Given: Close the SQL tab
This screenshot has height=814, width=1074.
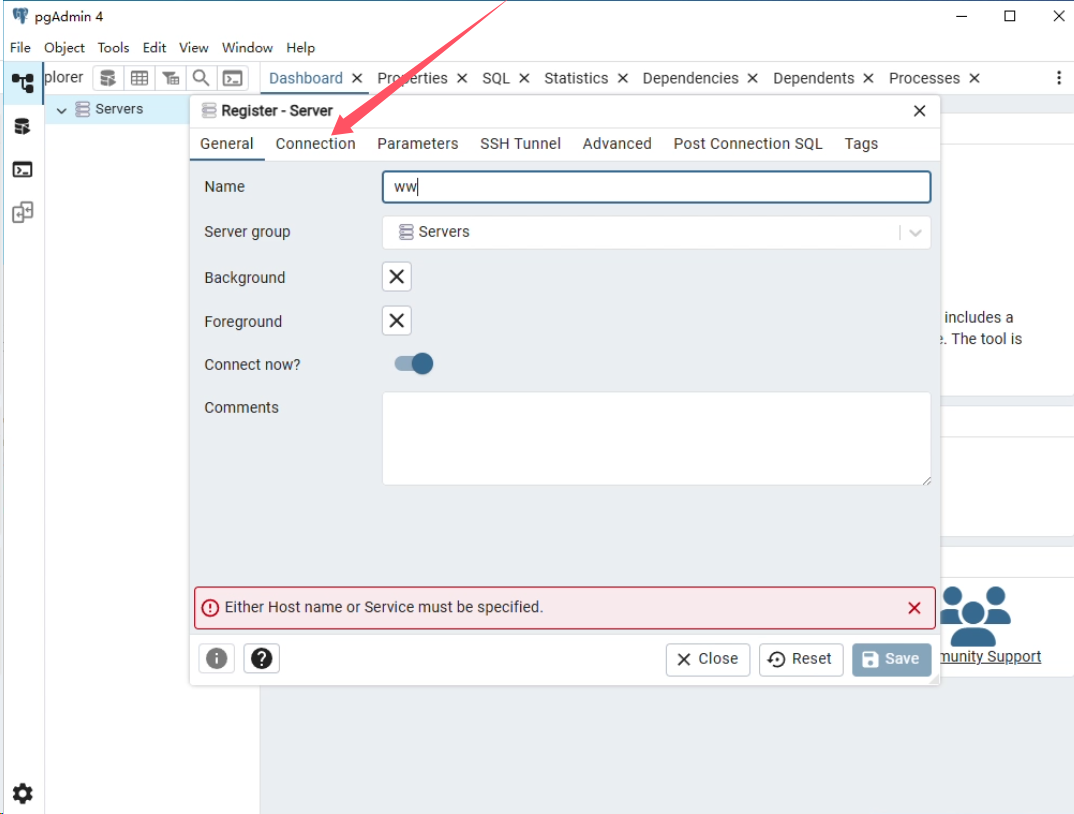Looking at the screenshot, I should (x=524, y=78).
